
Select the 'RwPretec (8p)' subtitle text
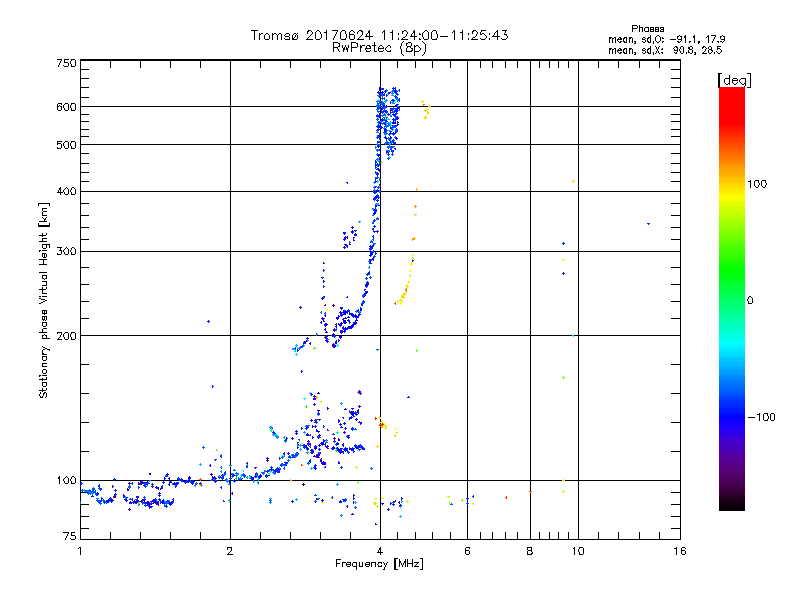[379, 48]
